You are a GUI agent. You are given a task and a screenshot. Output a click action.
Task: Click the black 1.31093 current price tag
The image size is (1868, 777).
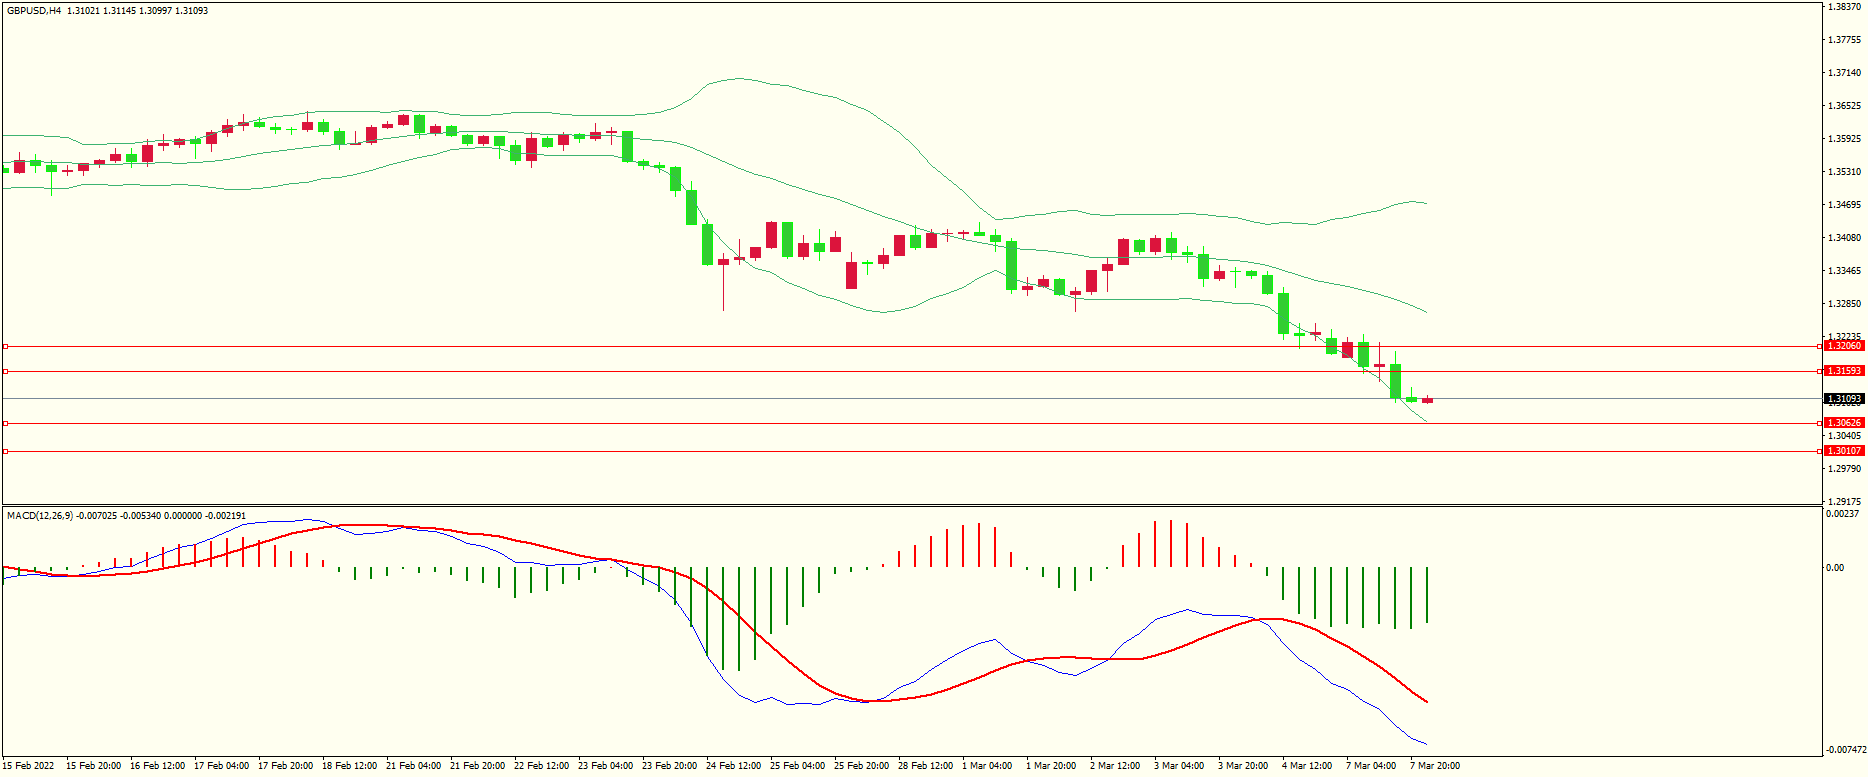pos(1844,399)
